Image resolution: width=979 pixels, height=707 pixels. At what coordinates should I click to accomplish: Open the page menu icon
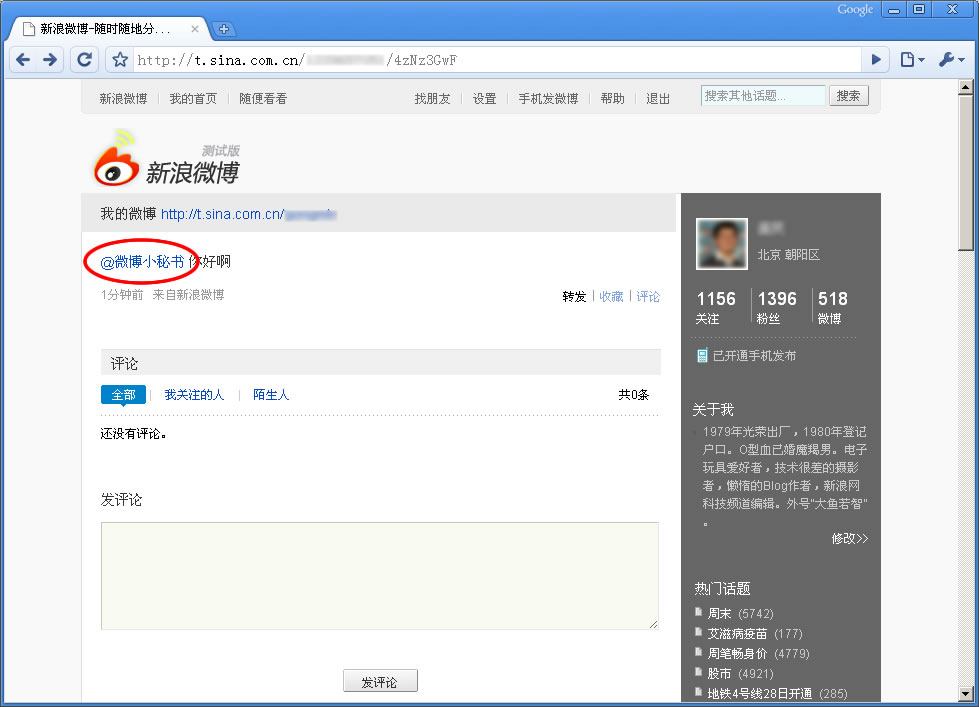(x=912, y=60)
